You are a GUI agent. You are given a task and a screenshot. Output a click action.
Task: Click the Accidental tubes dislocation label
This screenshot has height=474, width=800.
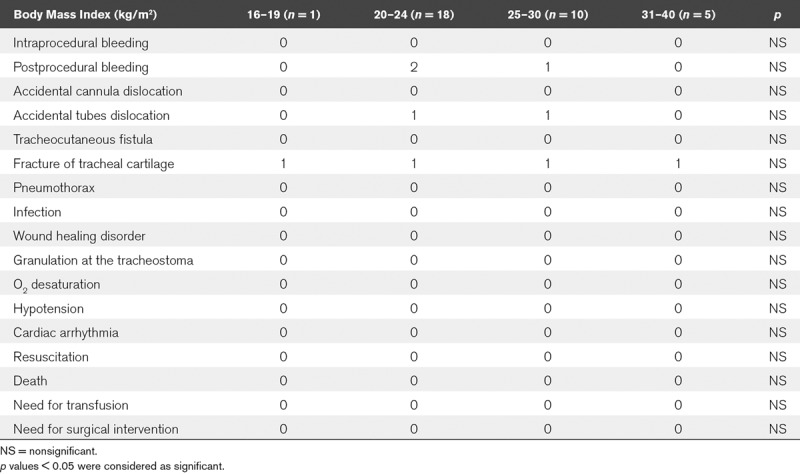91,116
